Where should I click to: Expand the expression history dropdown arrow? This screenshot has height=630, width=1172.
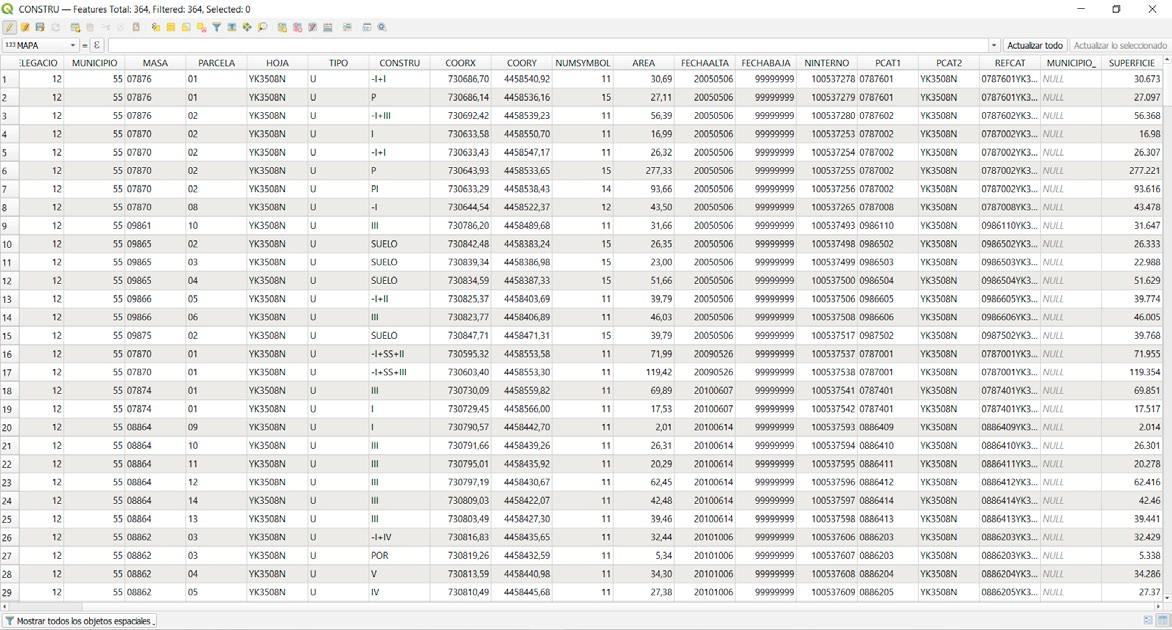[x=993, y=46]
